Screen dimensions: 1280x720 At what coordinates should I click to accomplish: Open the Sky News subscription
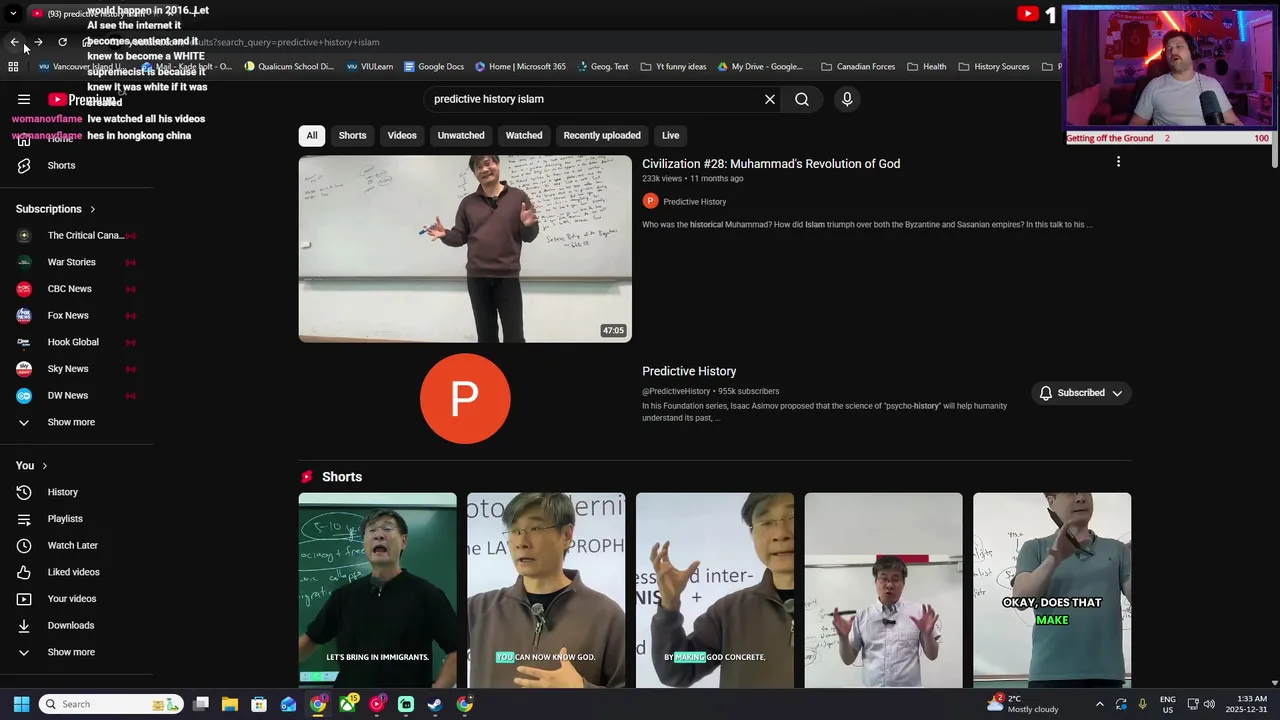coord(78,369)
